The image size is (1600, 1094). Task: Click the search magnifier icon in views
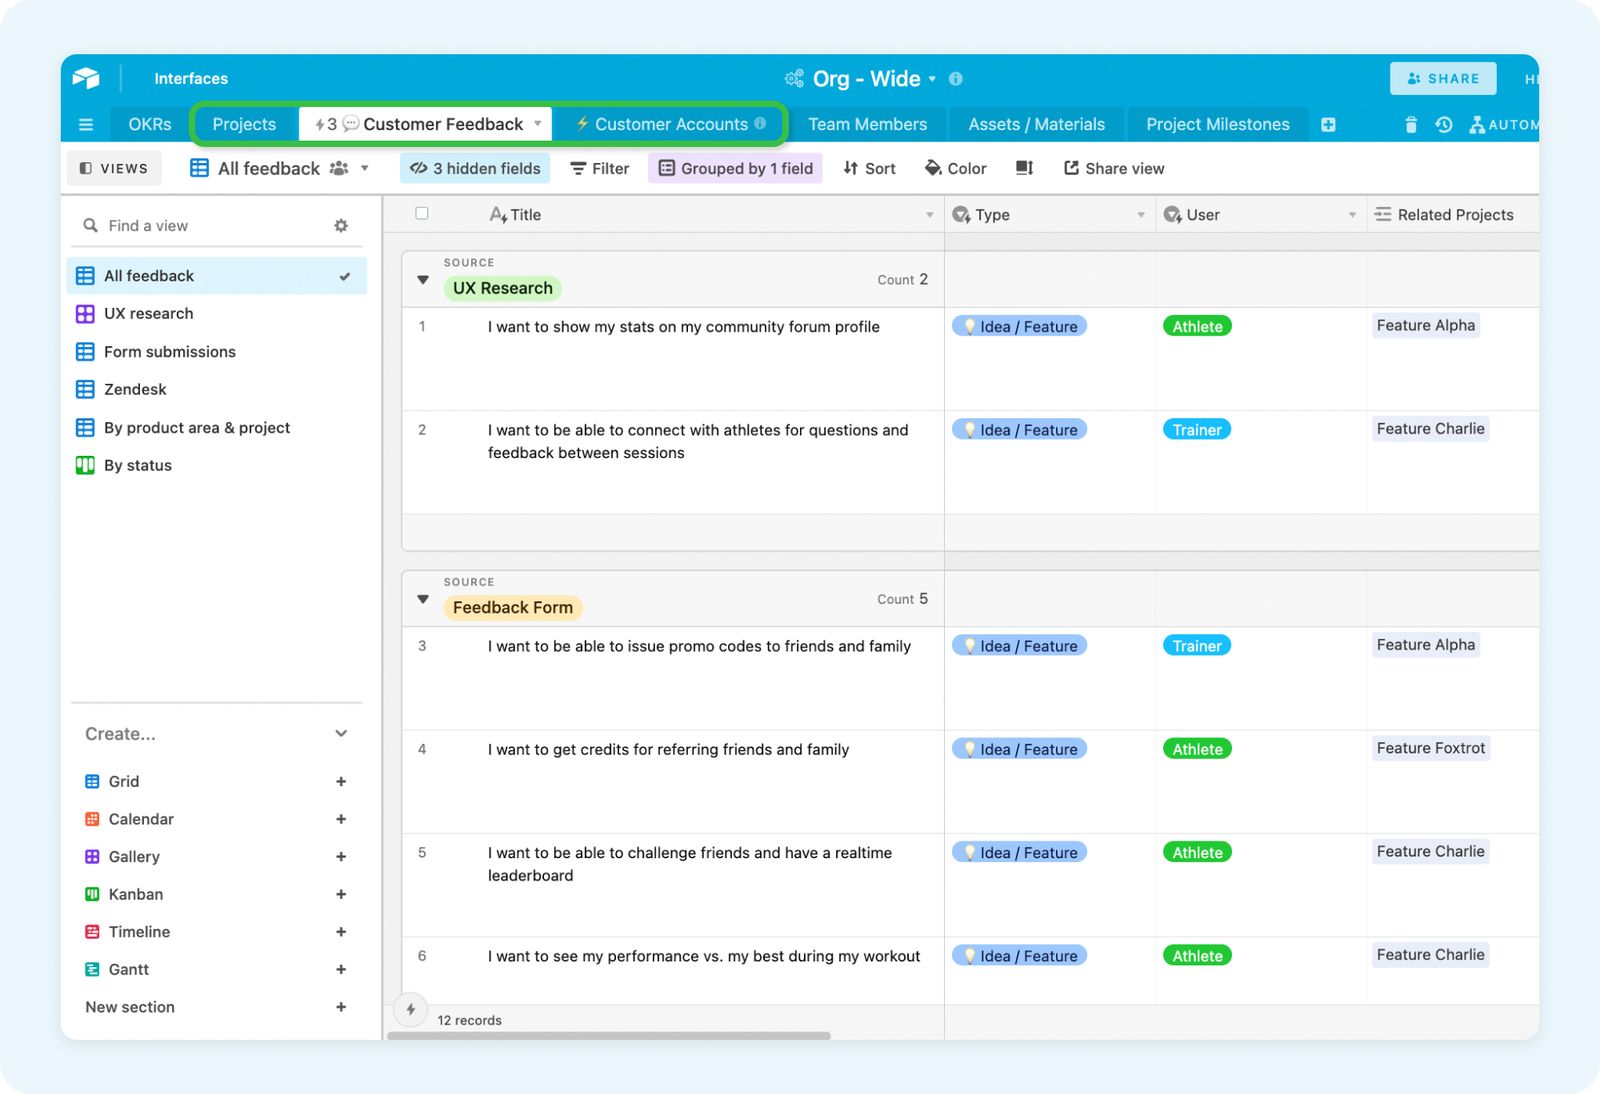(90, 226)
